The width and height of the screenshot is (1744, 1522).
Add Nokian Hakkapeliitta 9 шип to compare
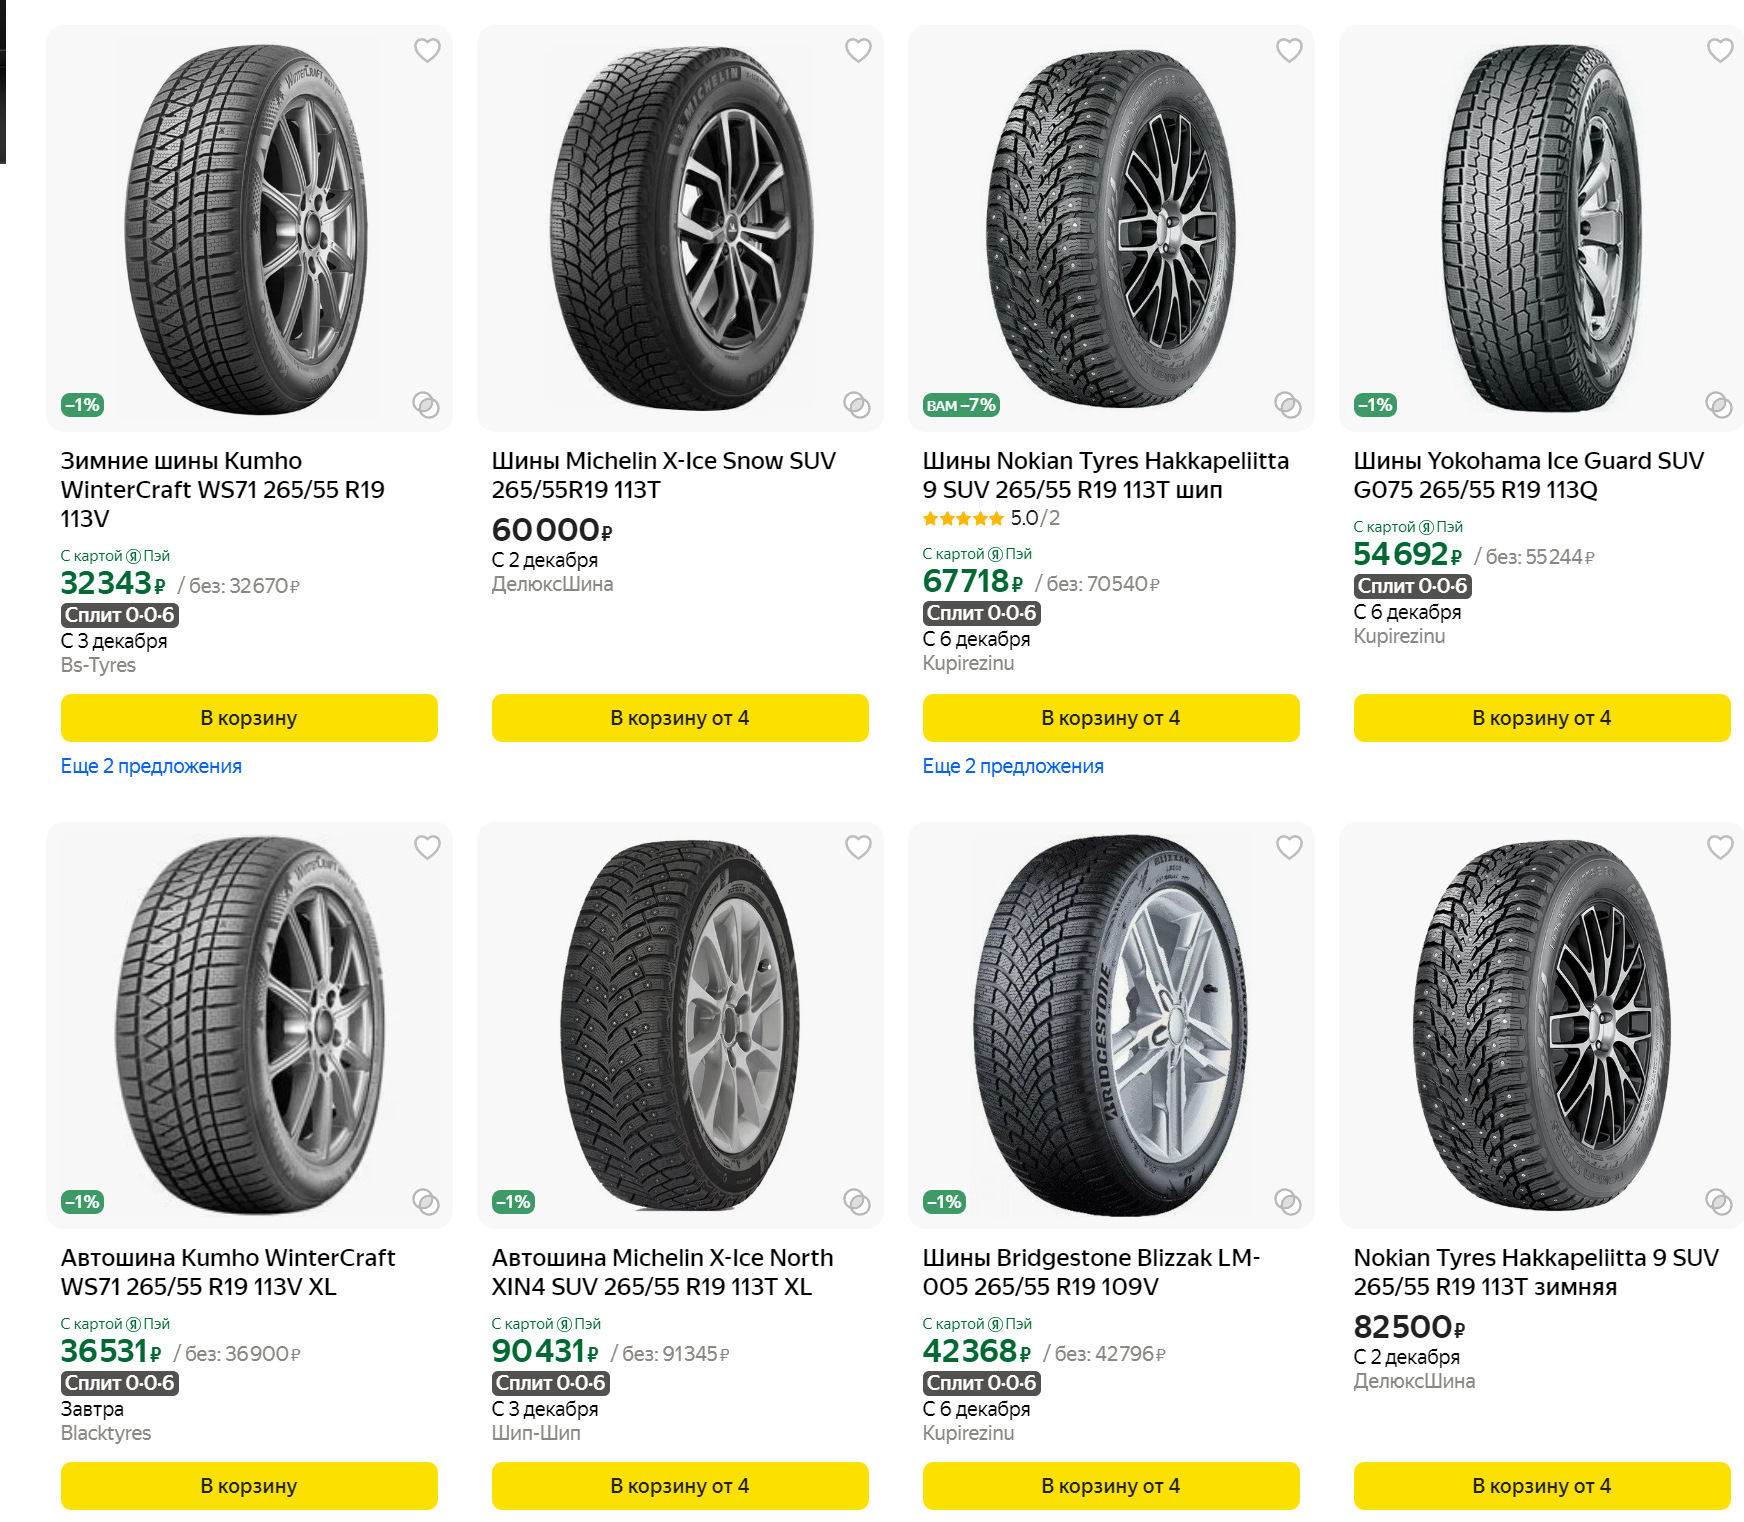[1287, 405]
